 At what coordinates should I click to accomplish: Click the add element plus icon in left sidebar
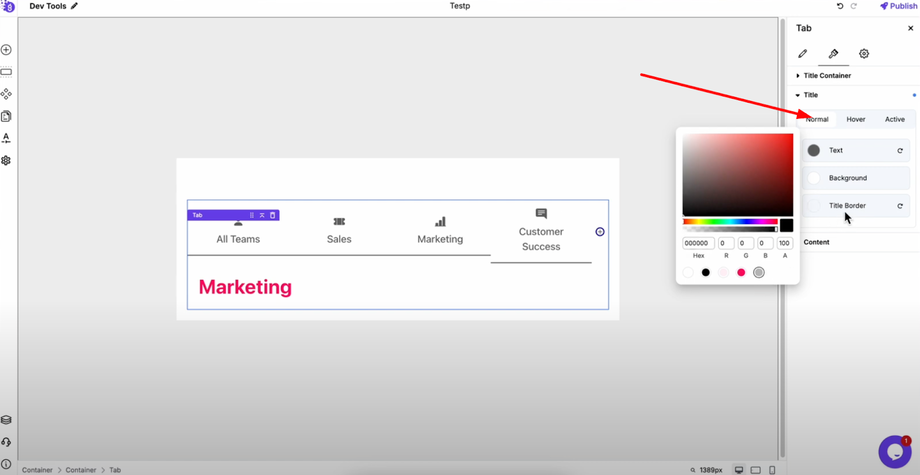6,50
